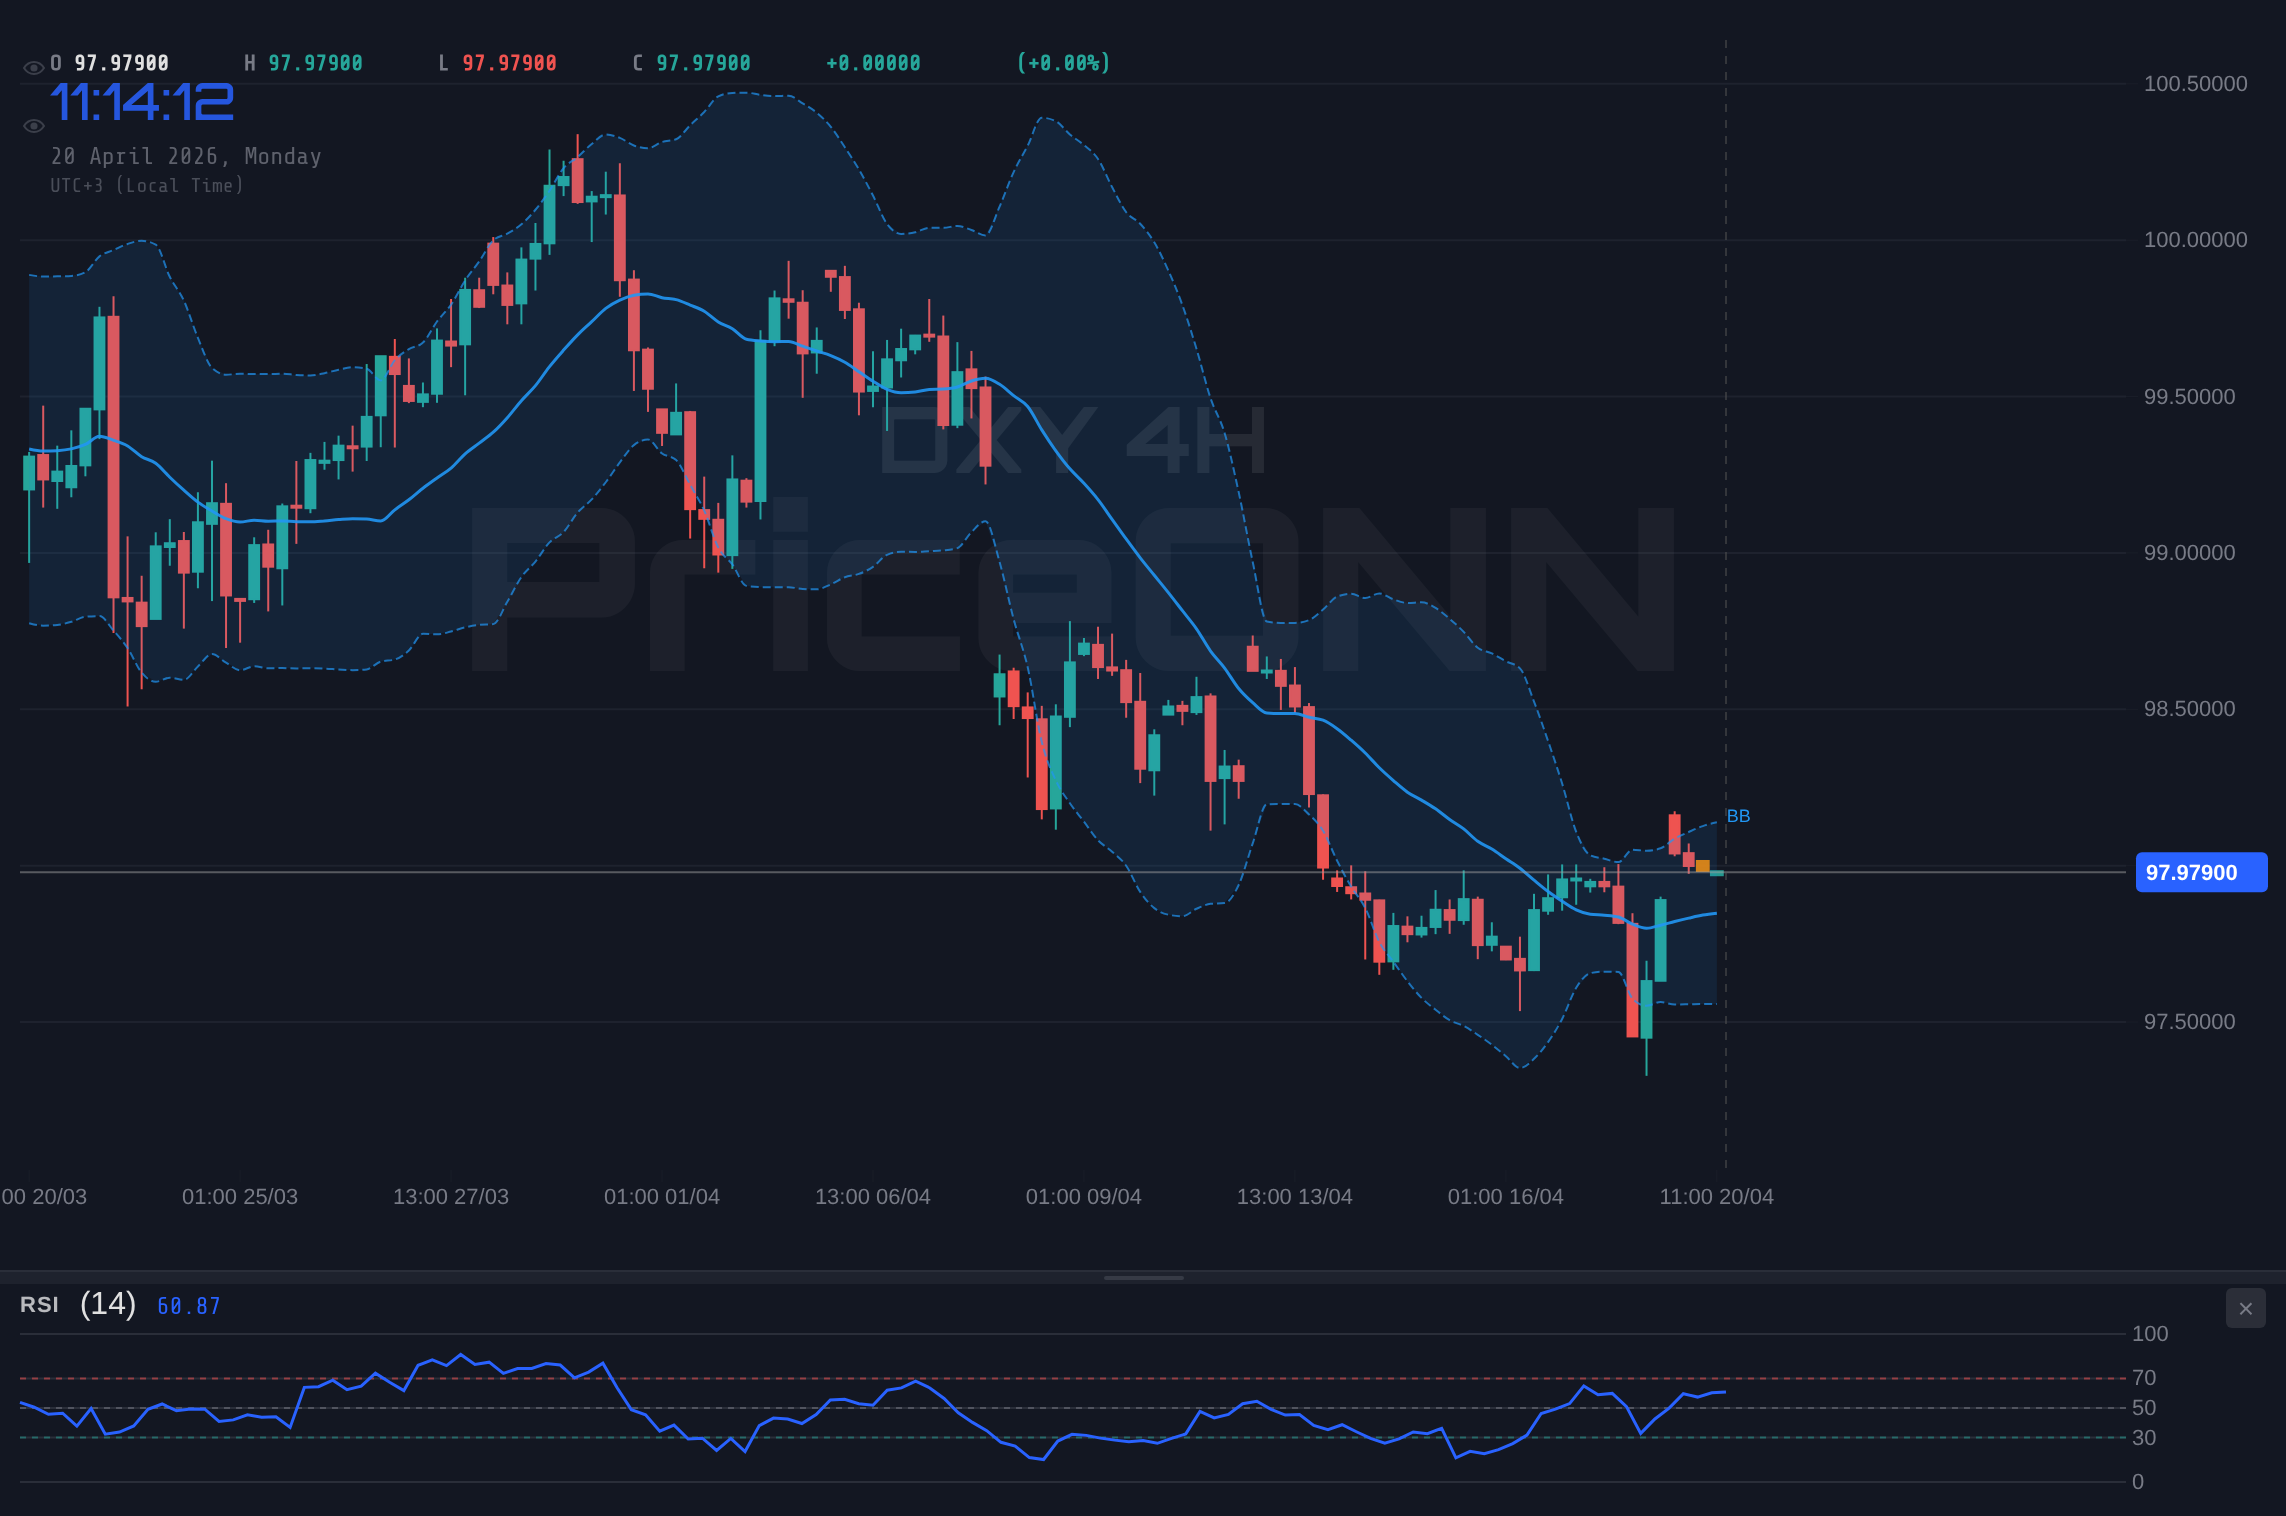The image size is (2286, 1516).
Task: Click the +0.00000 change value
Action: click(873, 63)
